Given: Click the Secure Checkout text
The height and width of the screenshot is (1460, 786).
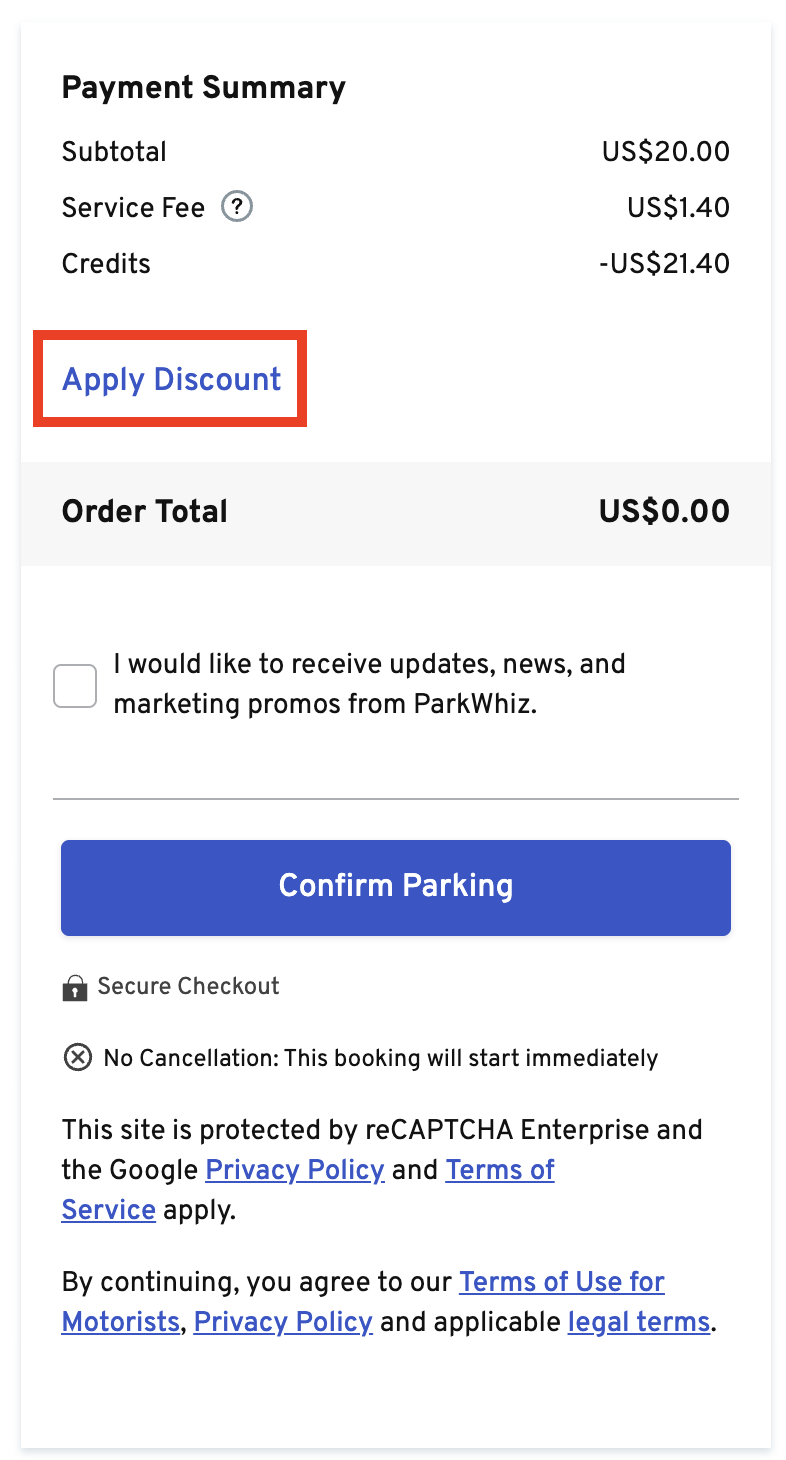Looking at the screenshot, I should tap(188, 986).
